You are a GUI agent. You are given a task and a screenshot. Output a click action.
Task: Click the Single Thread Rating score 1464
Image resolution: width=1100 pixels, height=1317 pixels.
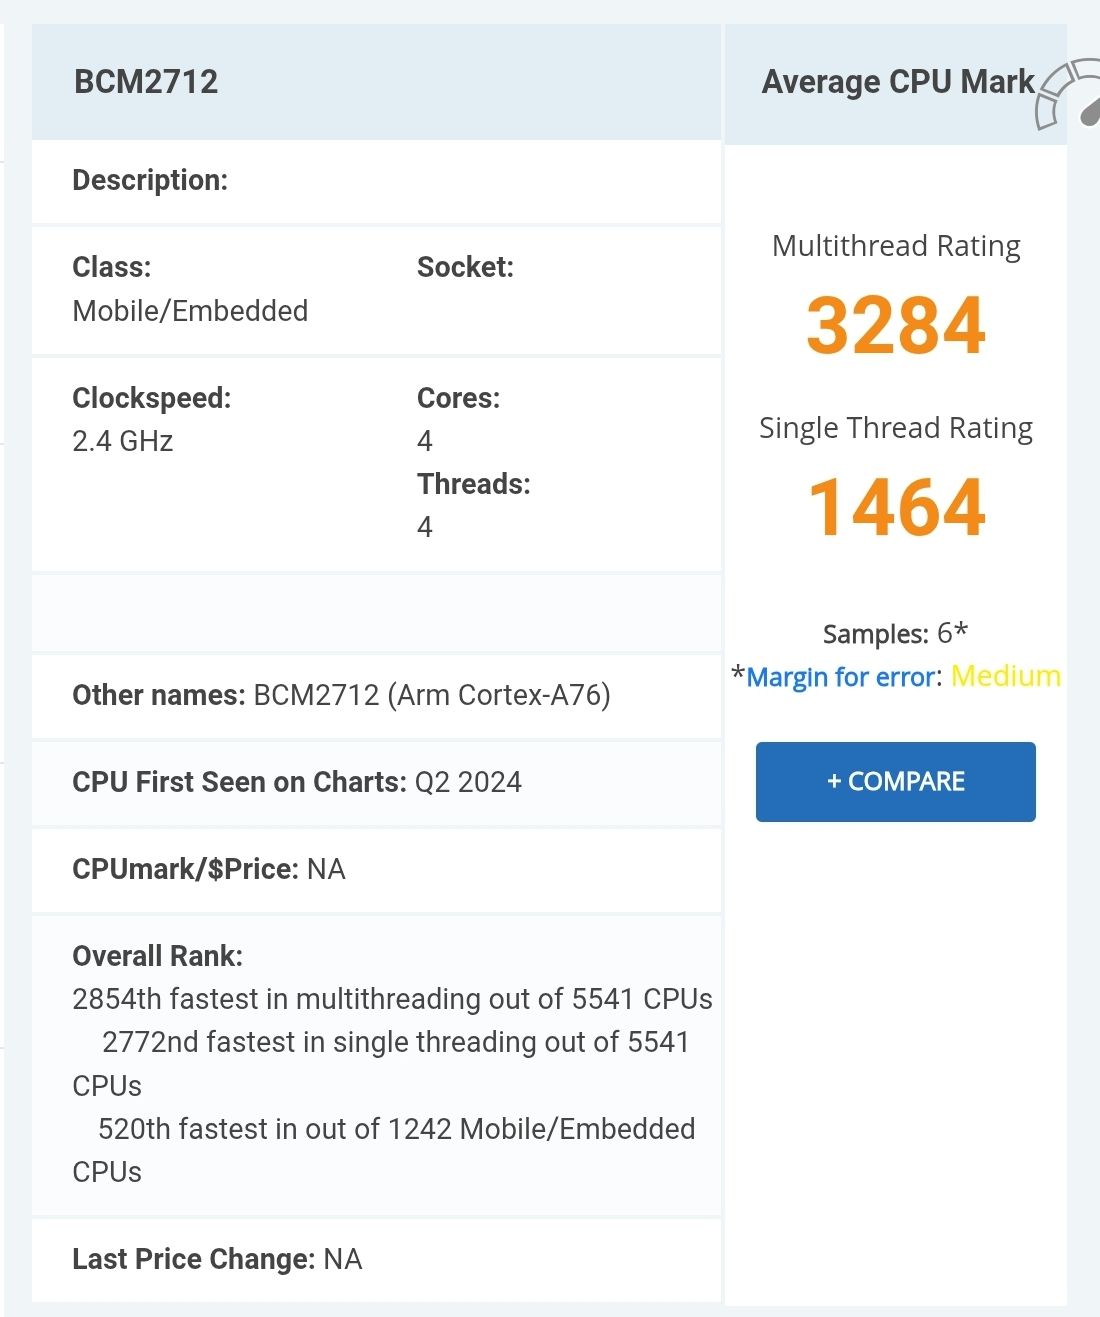896,508
